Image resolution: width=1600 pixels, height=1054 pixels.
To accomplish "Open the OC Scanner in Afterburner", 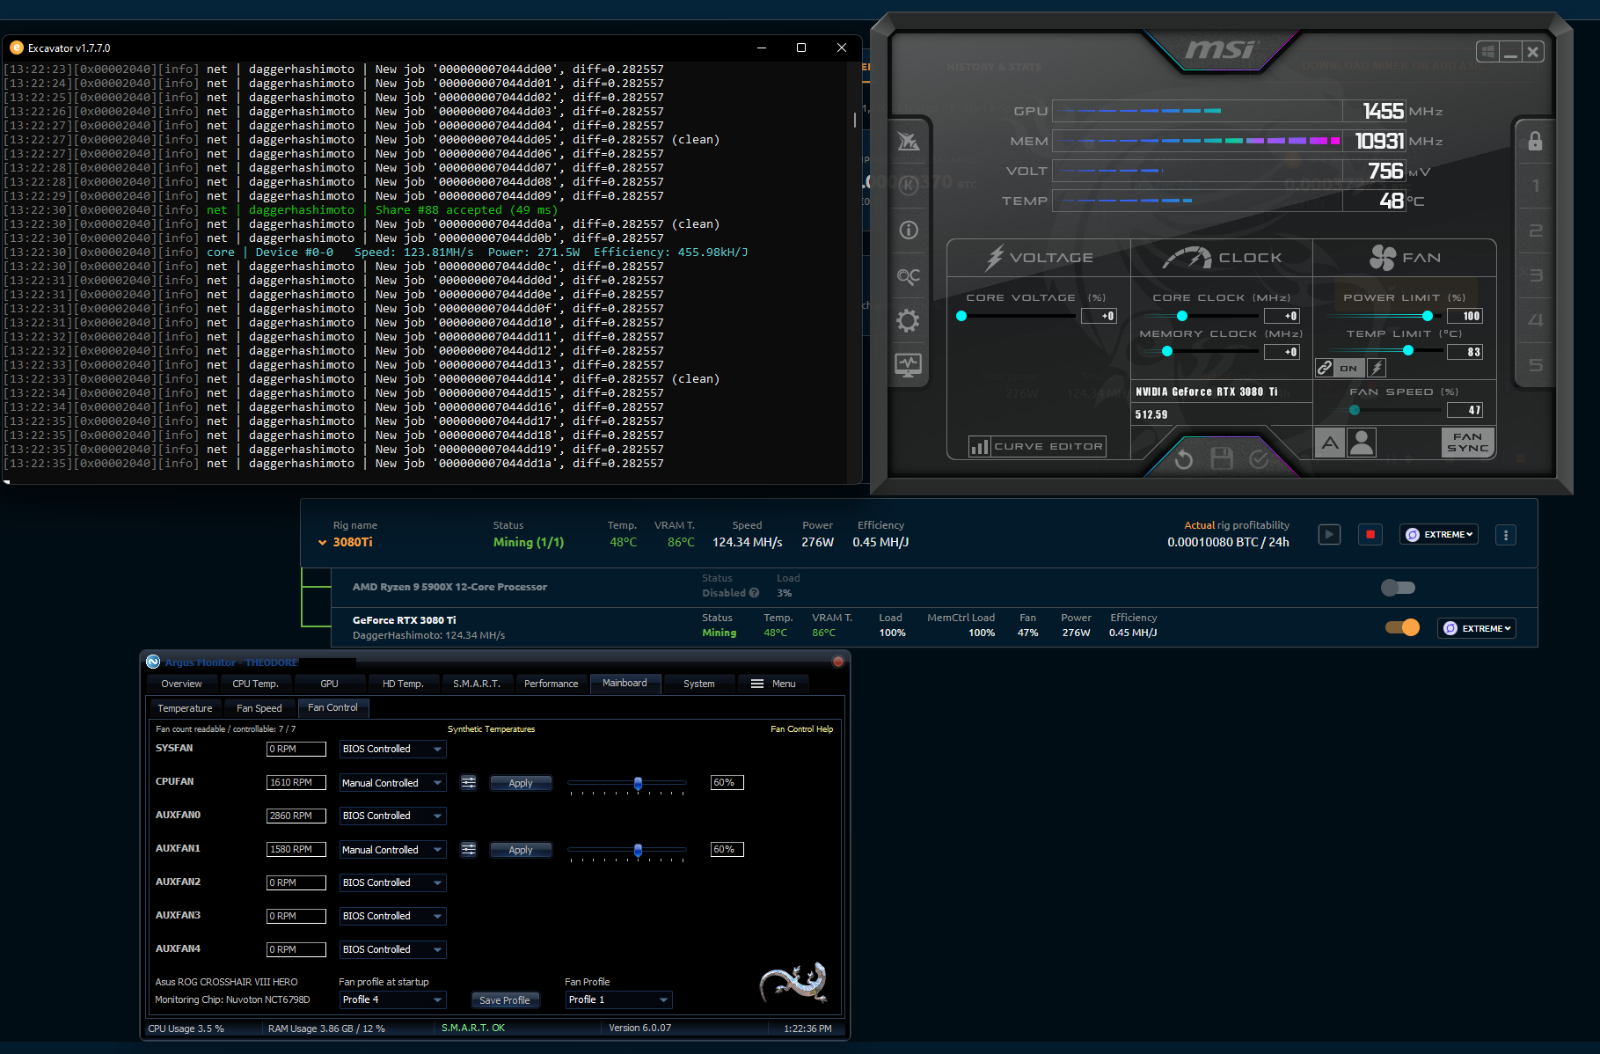I will [x=908, y=276].
